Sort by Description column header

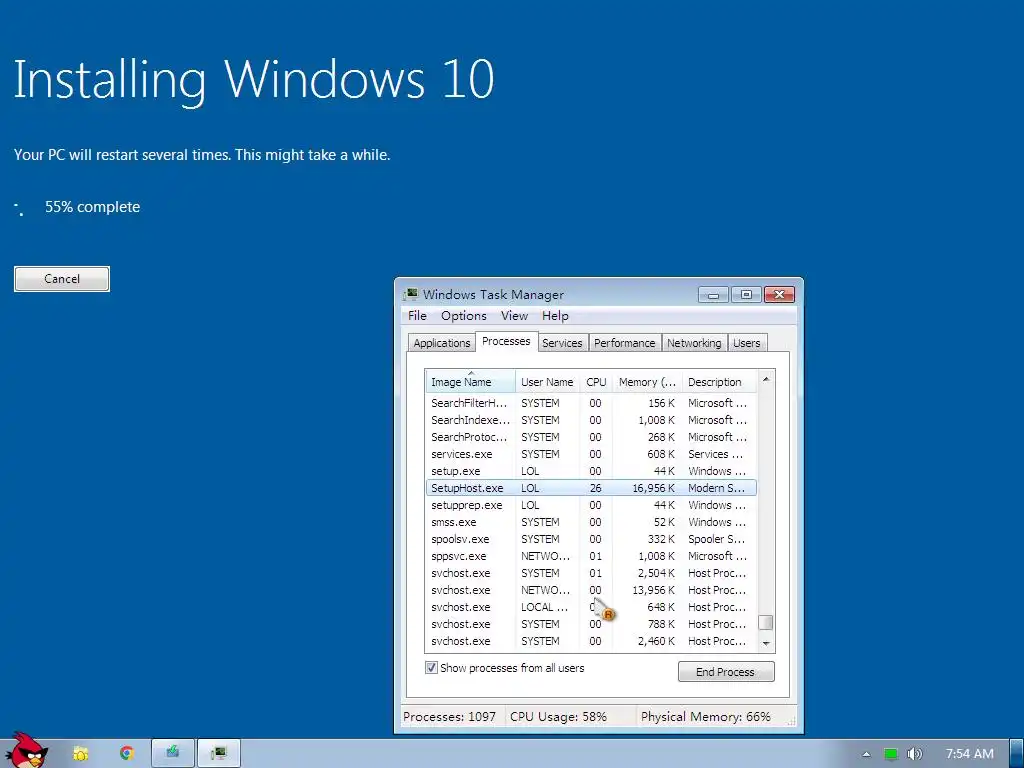(718, 382)
